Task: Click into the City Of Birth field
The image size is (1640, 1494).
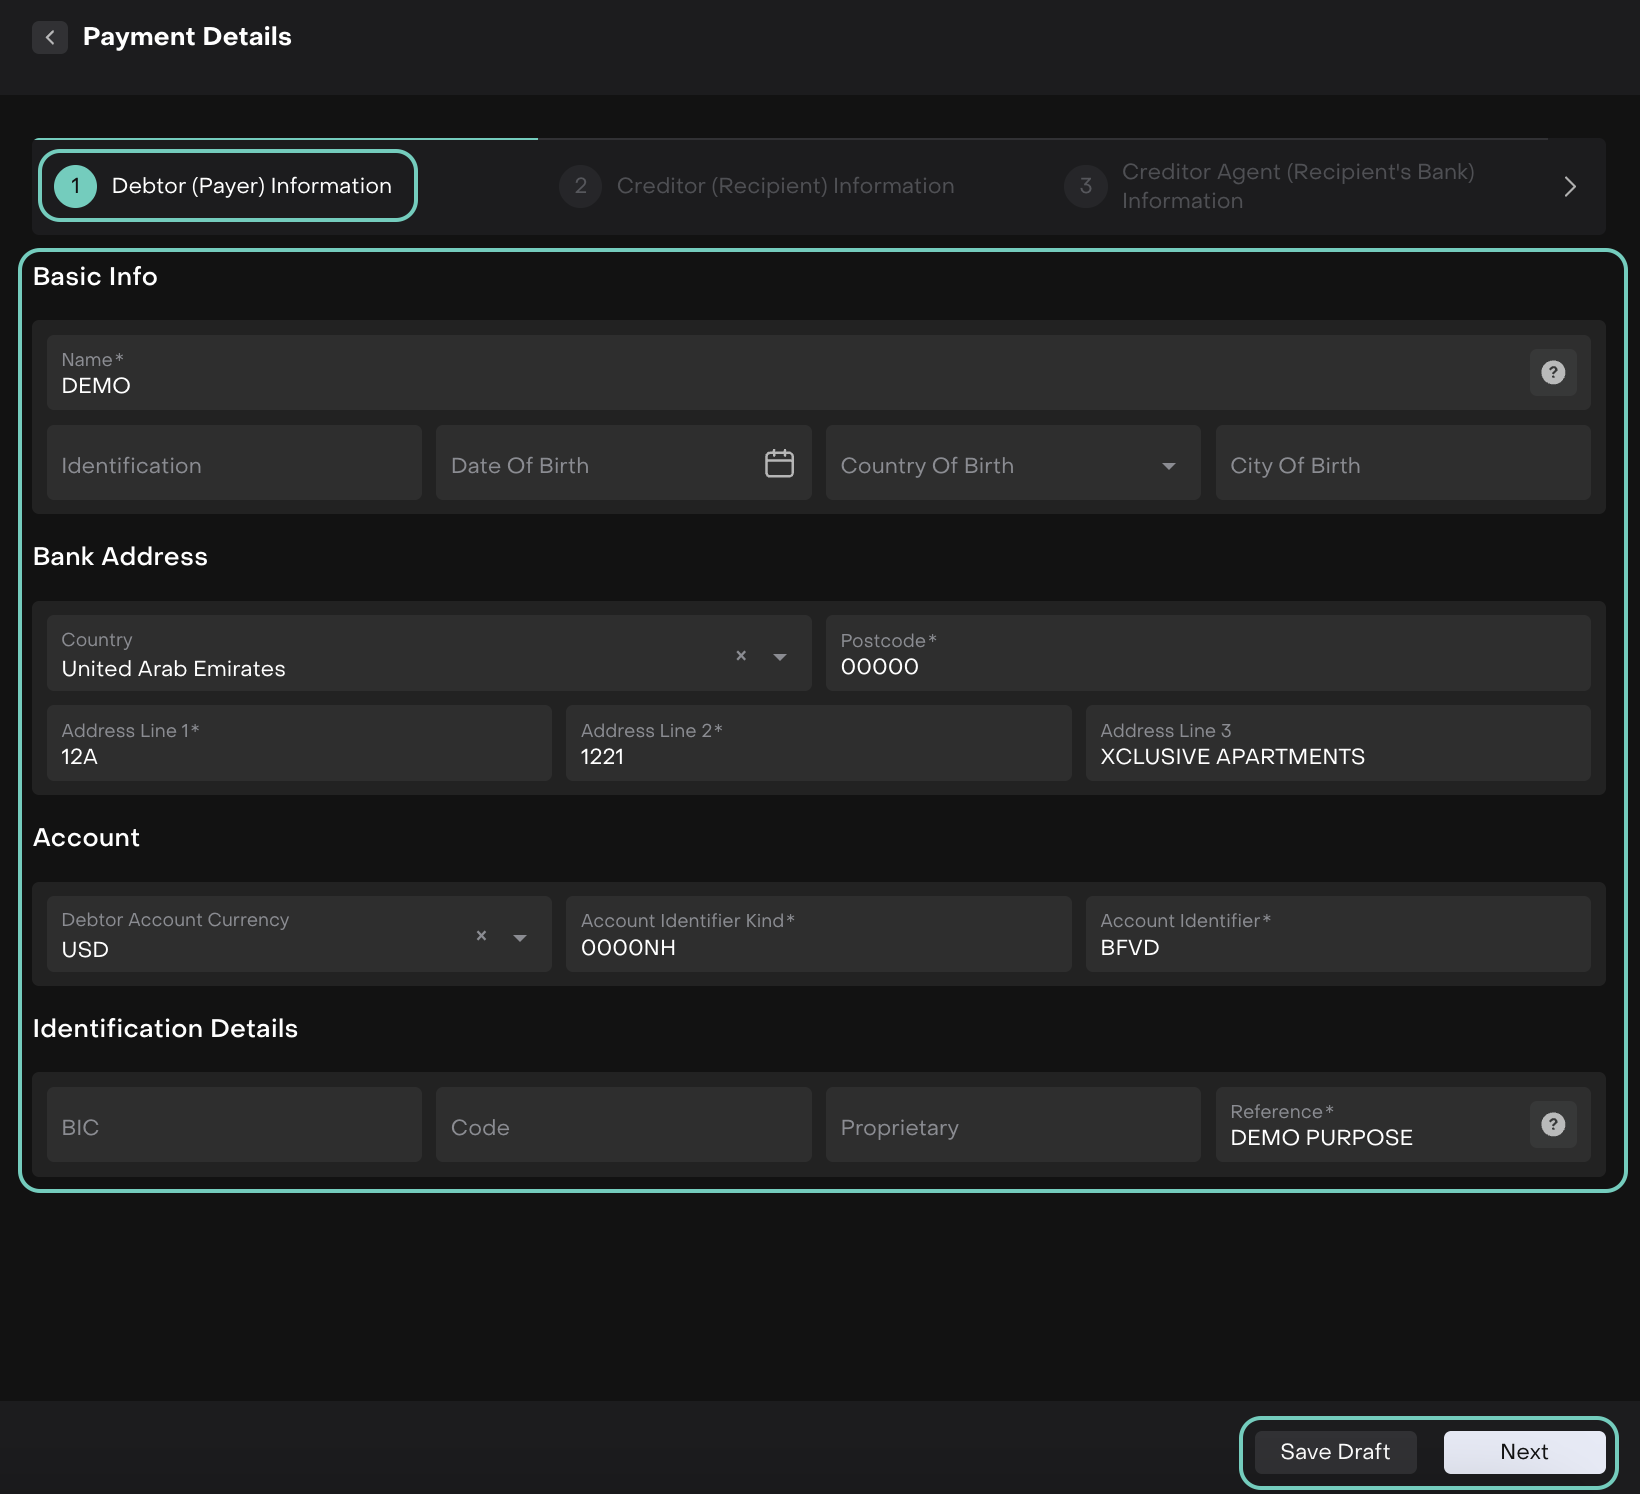Action: pos(1402,464)
